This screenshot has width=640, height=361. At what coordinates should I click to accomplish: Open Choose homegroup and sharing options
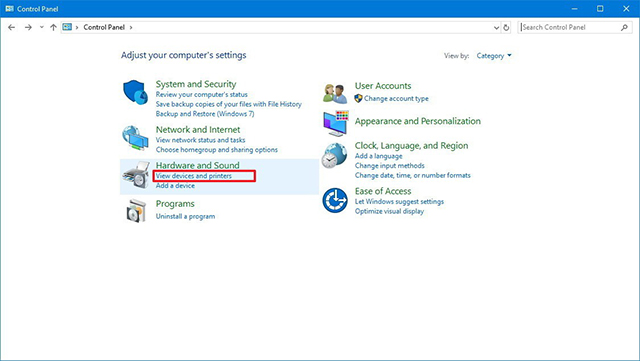[x=217, y=150]
